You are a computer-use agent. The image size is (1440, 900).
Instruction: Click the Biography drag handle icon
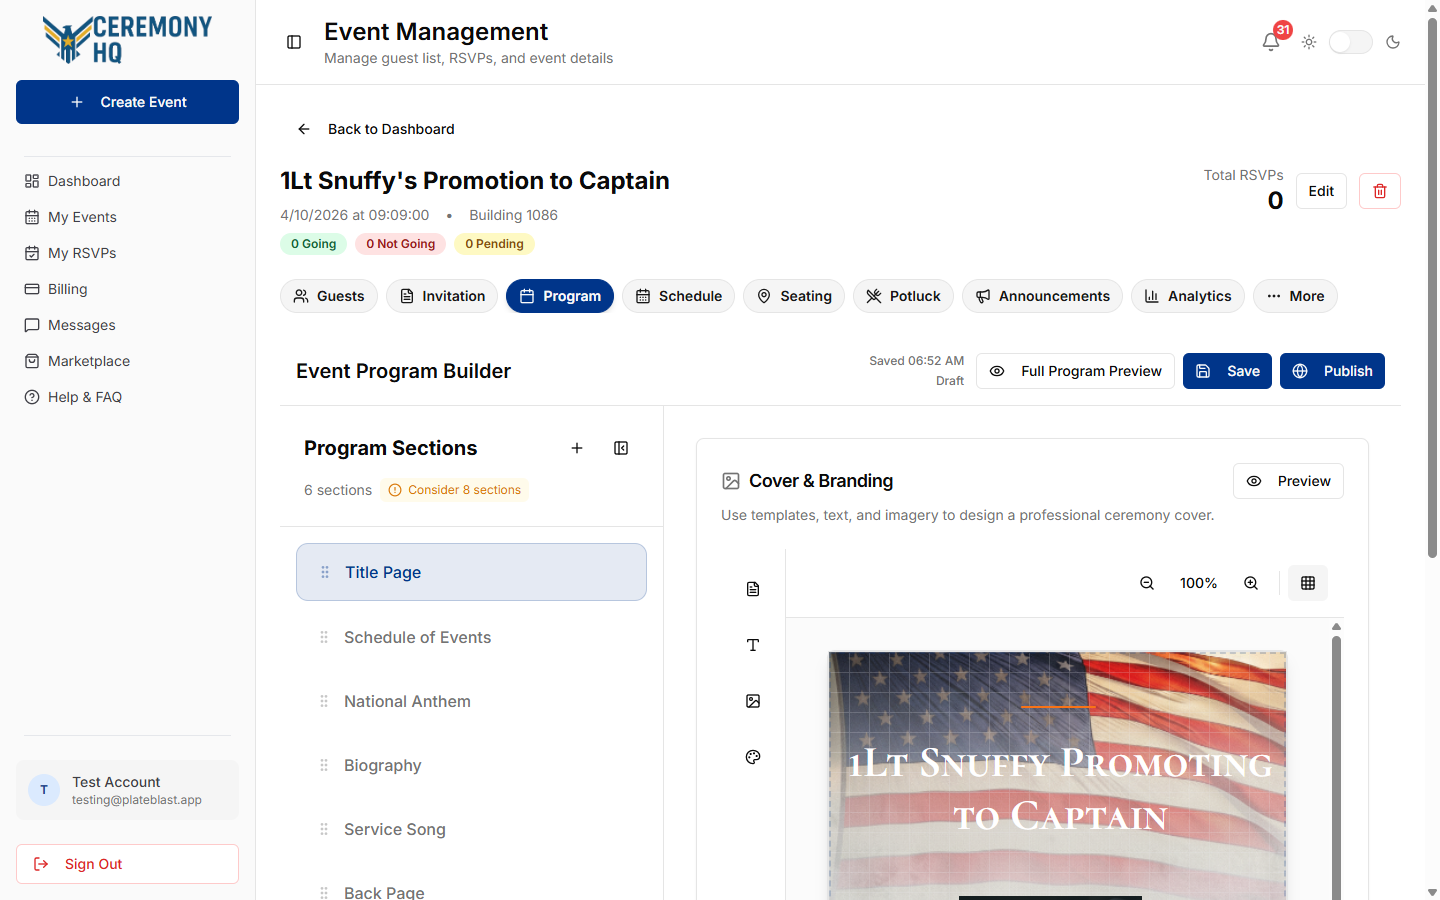[324, 765]
